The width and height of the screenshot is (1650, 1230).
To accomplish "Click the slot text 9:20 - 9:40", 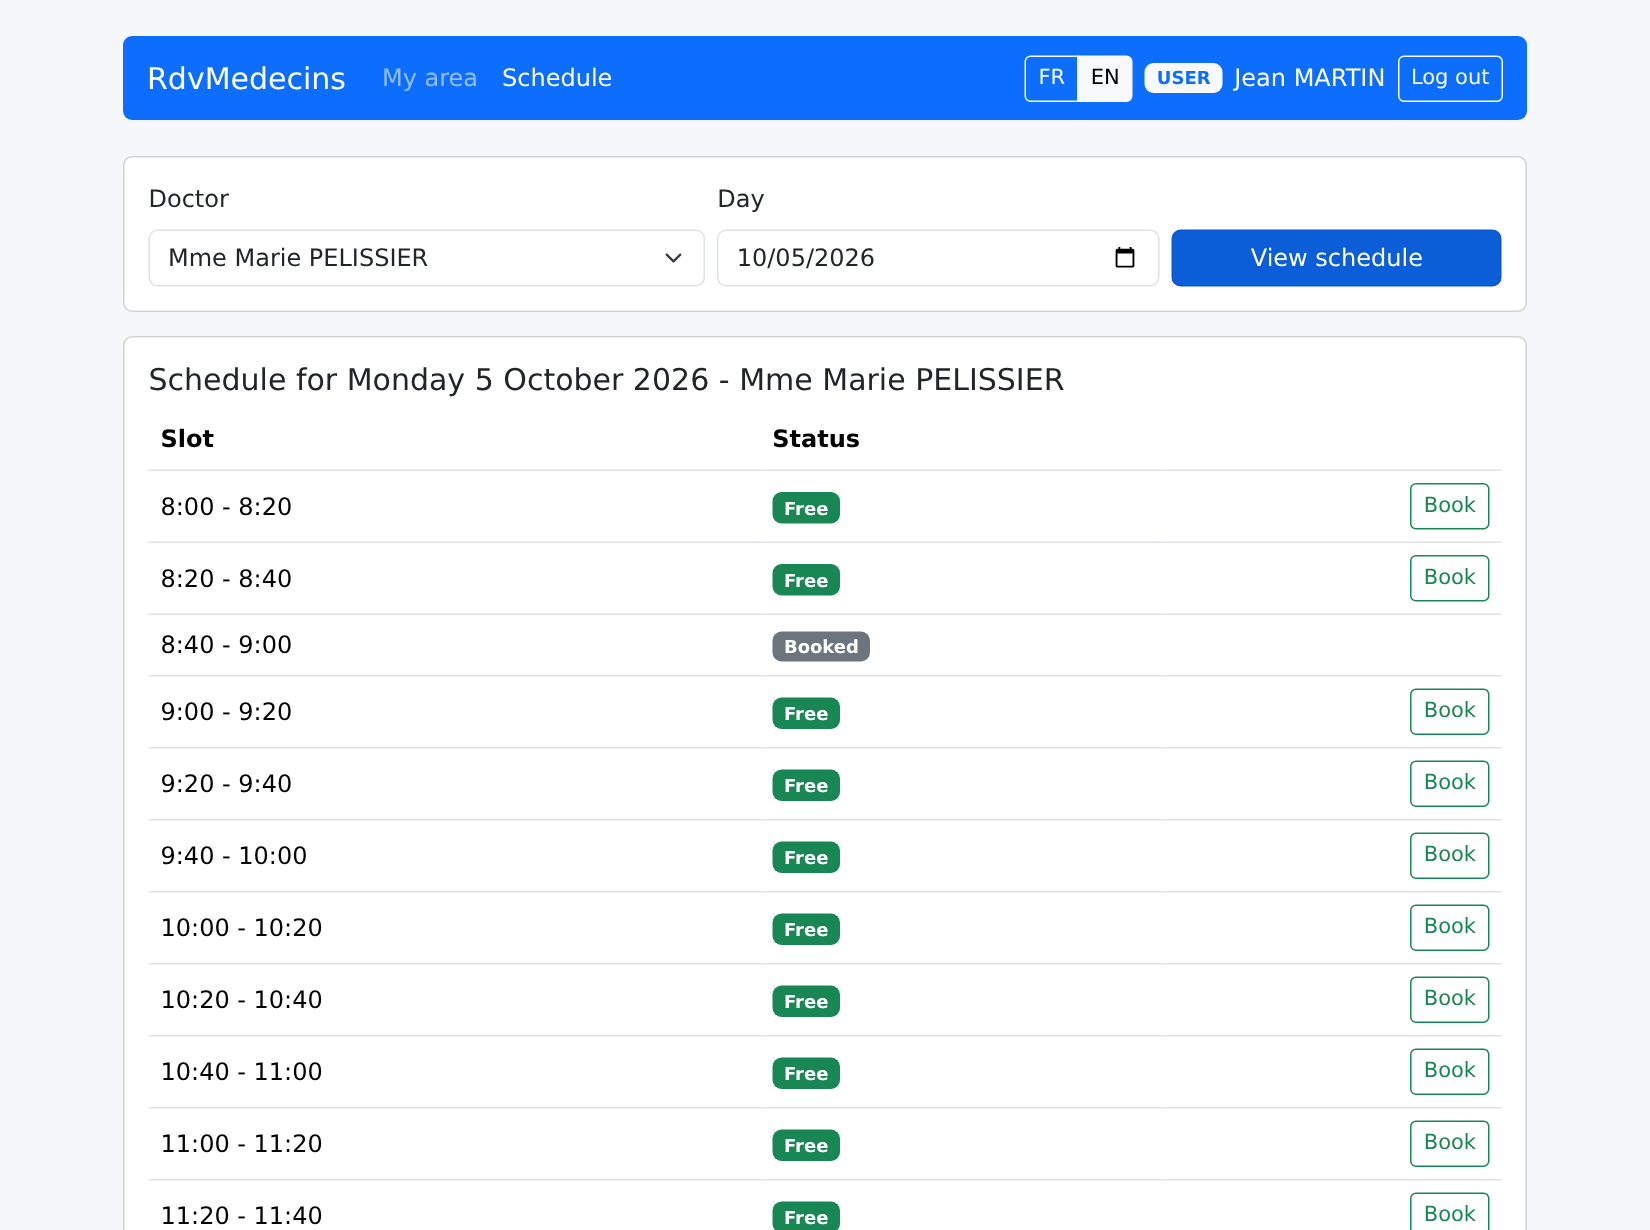I will 226,784.
